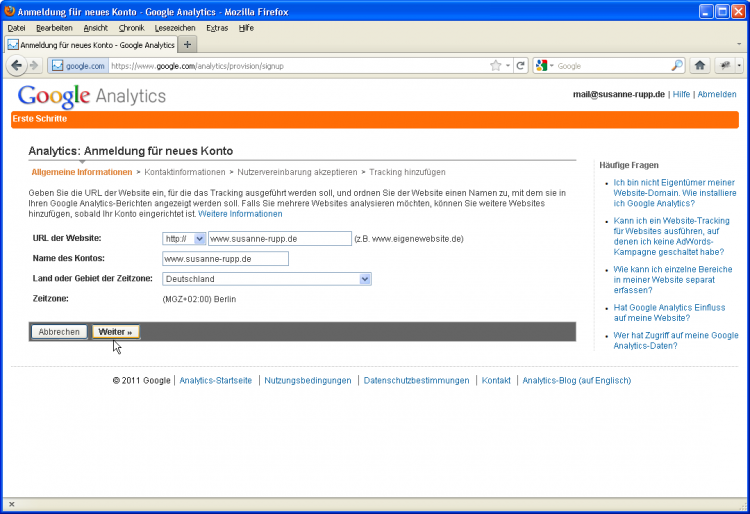Open a new tab with the plus button

187,45
